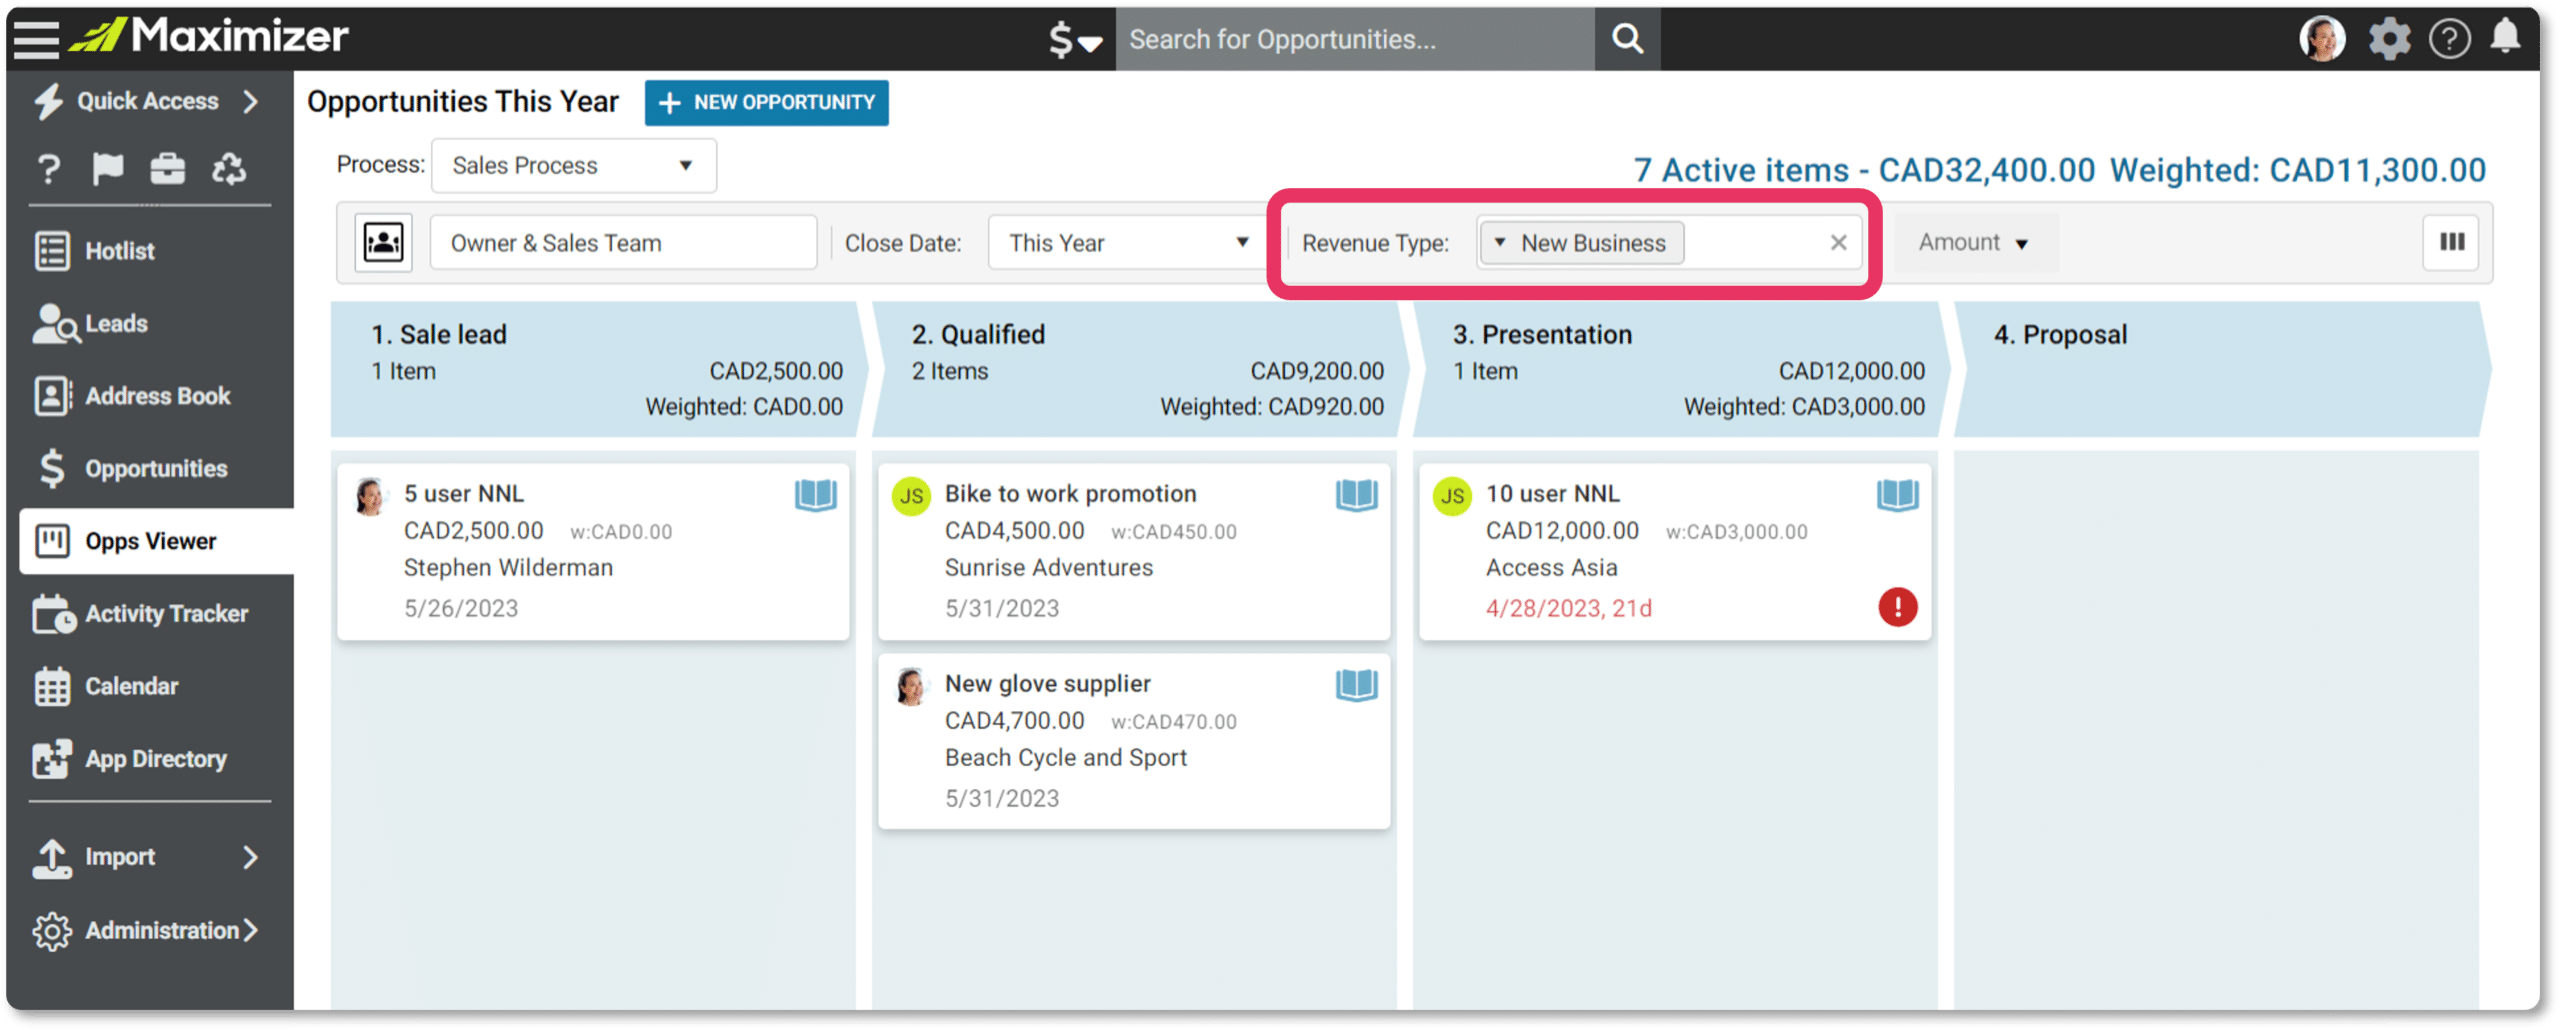Open the Sales Process dropdown

point(573,166)
